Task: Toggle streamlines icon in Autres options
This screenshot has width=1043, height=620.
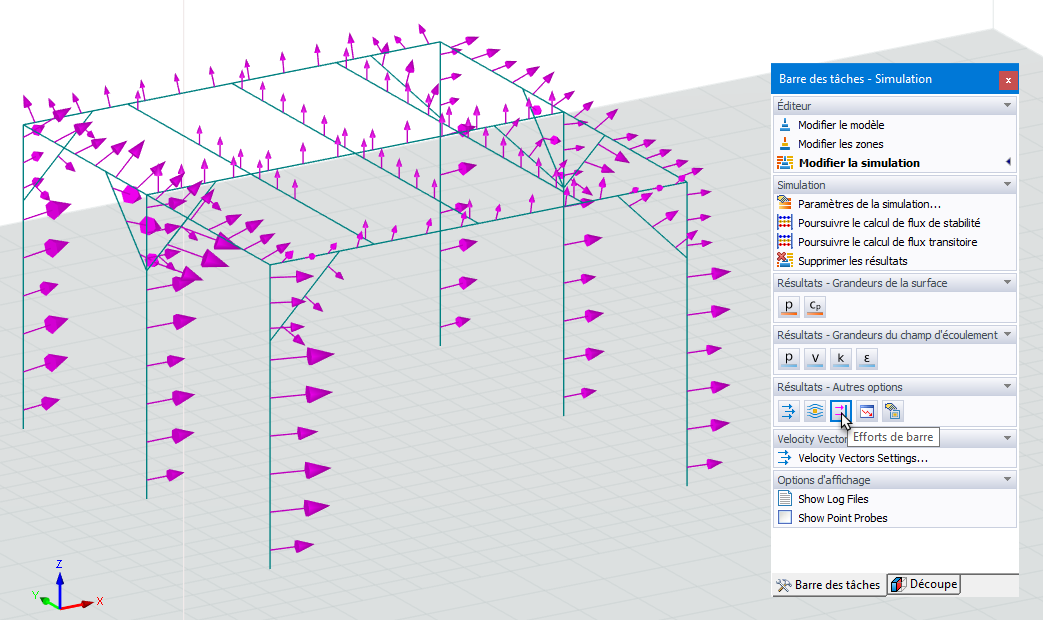Action: pyautogui.click(x=815, y=411)
